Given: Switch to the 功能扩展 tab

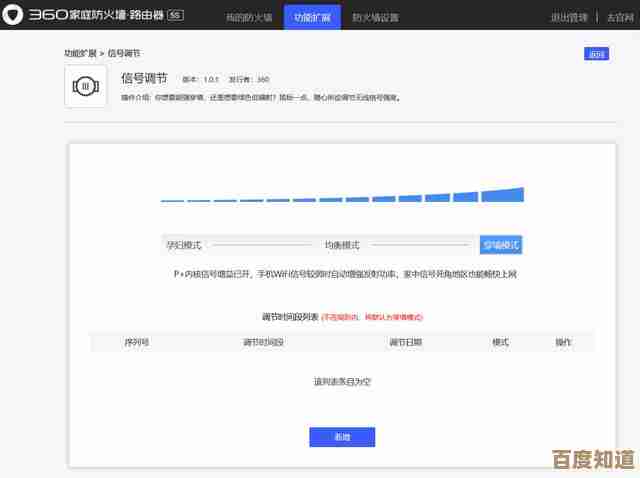Looking at the screenshot, I should [311, 17].
